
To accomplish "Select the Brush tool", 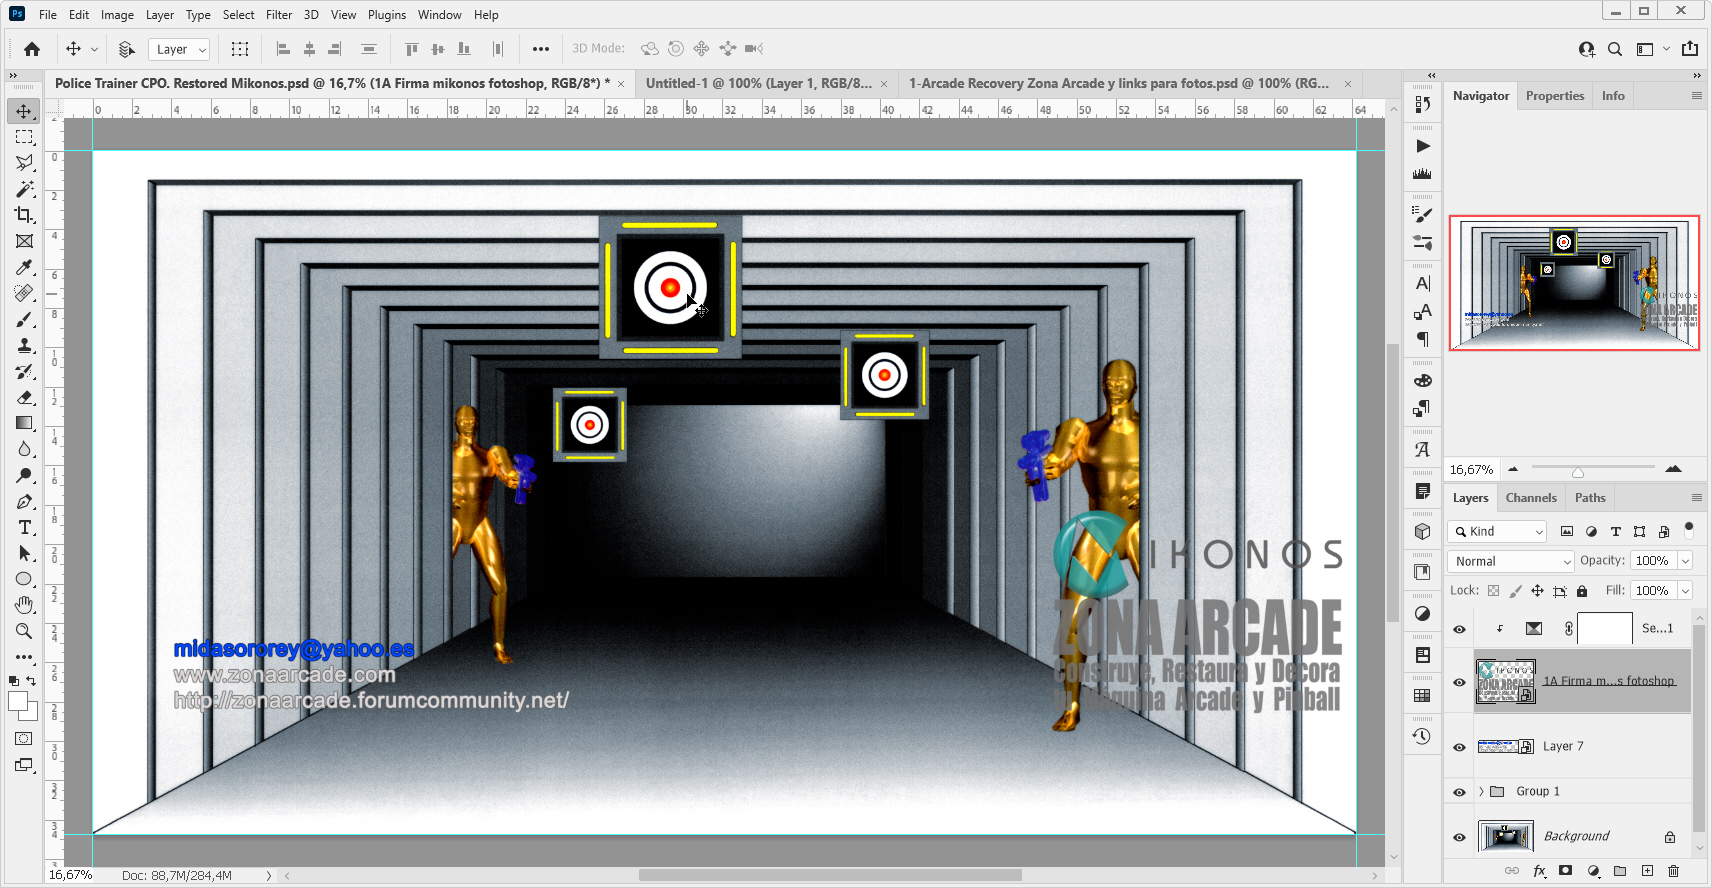I will pos(24,319).
